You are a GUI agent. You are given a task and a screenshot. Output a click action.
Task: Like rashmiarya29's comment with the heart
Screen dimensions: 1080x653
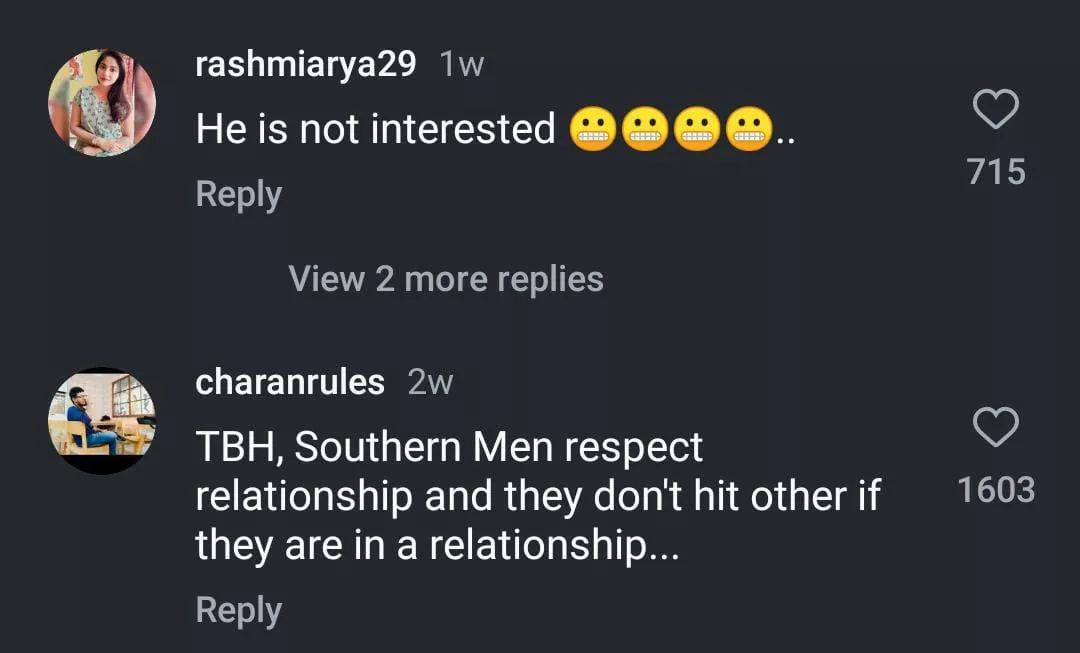[x=995, y=110]
